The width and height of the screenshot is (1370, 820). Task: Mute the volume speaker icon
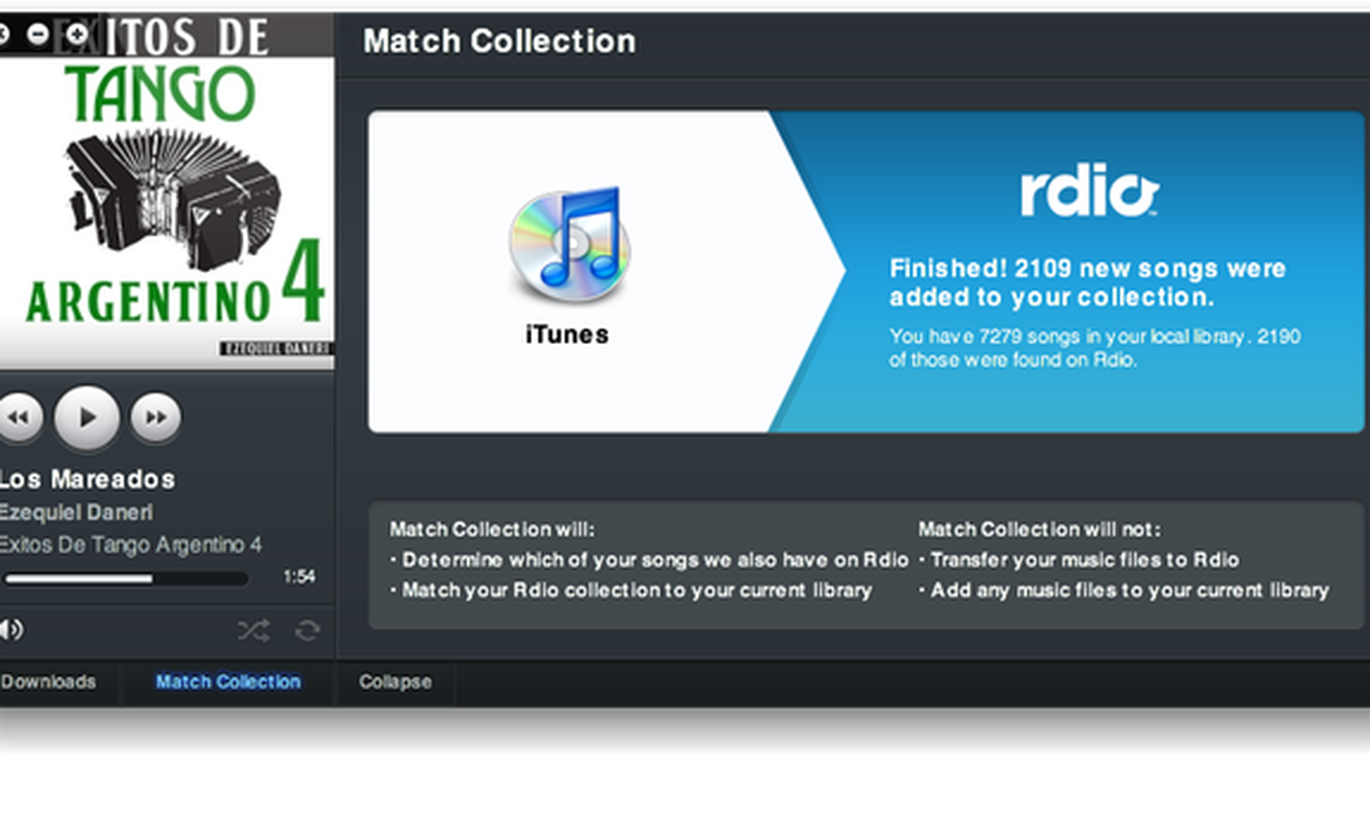pyautogui.click(x=11, y=630)
